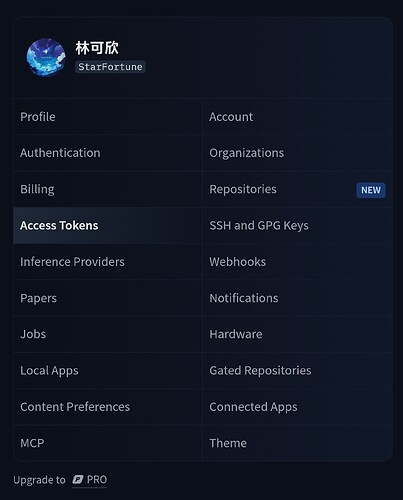Open Authentication settings

pyautogui.click(x=108, y=153)
